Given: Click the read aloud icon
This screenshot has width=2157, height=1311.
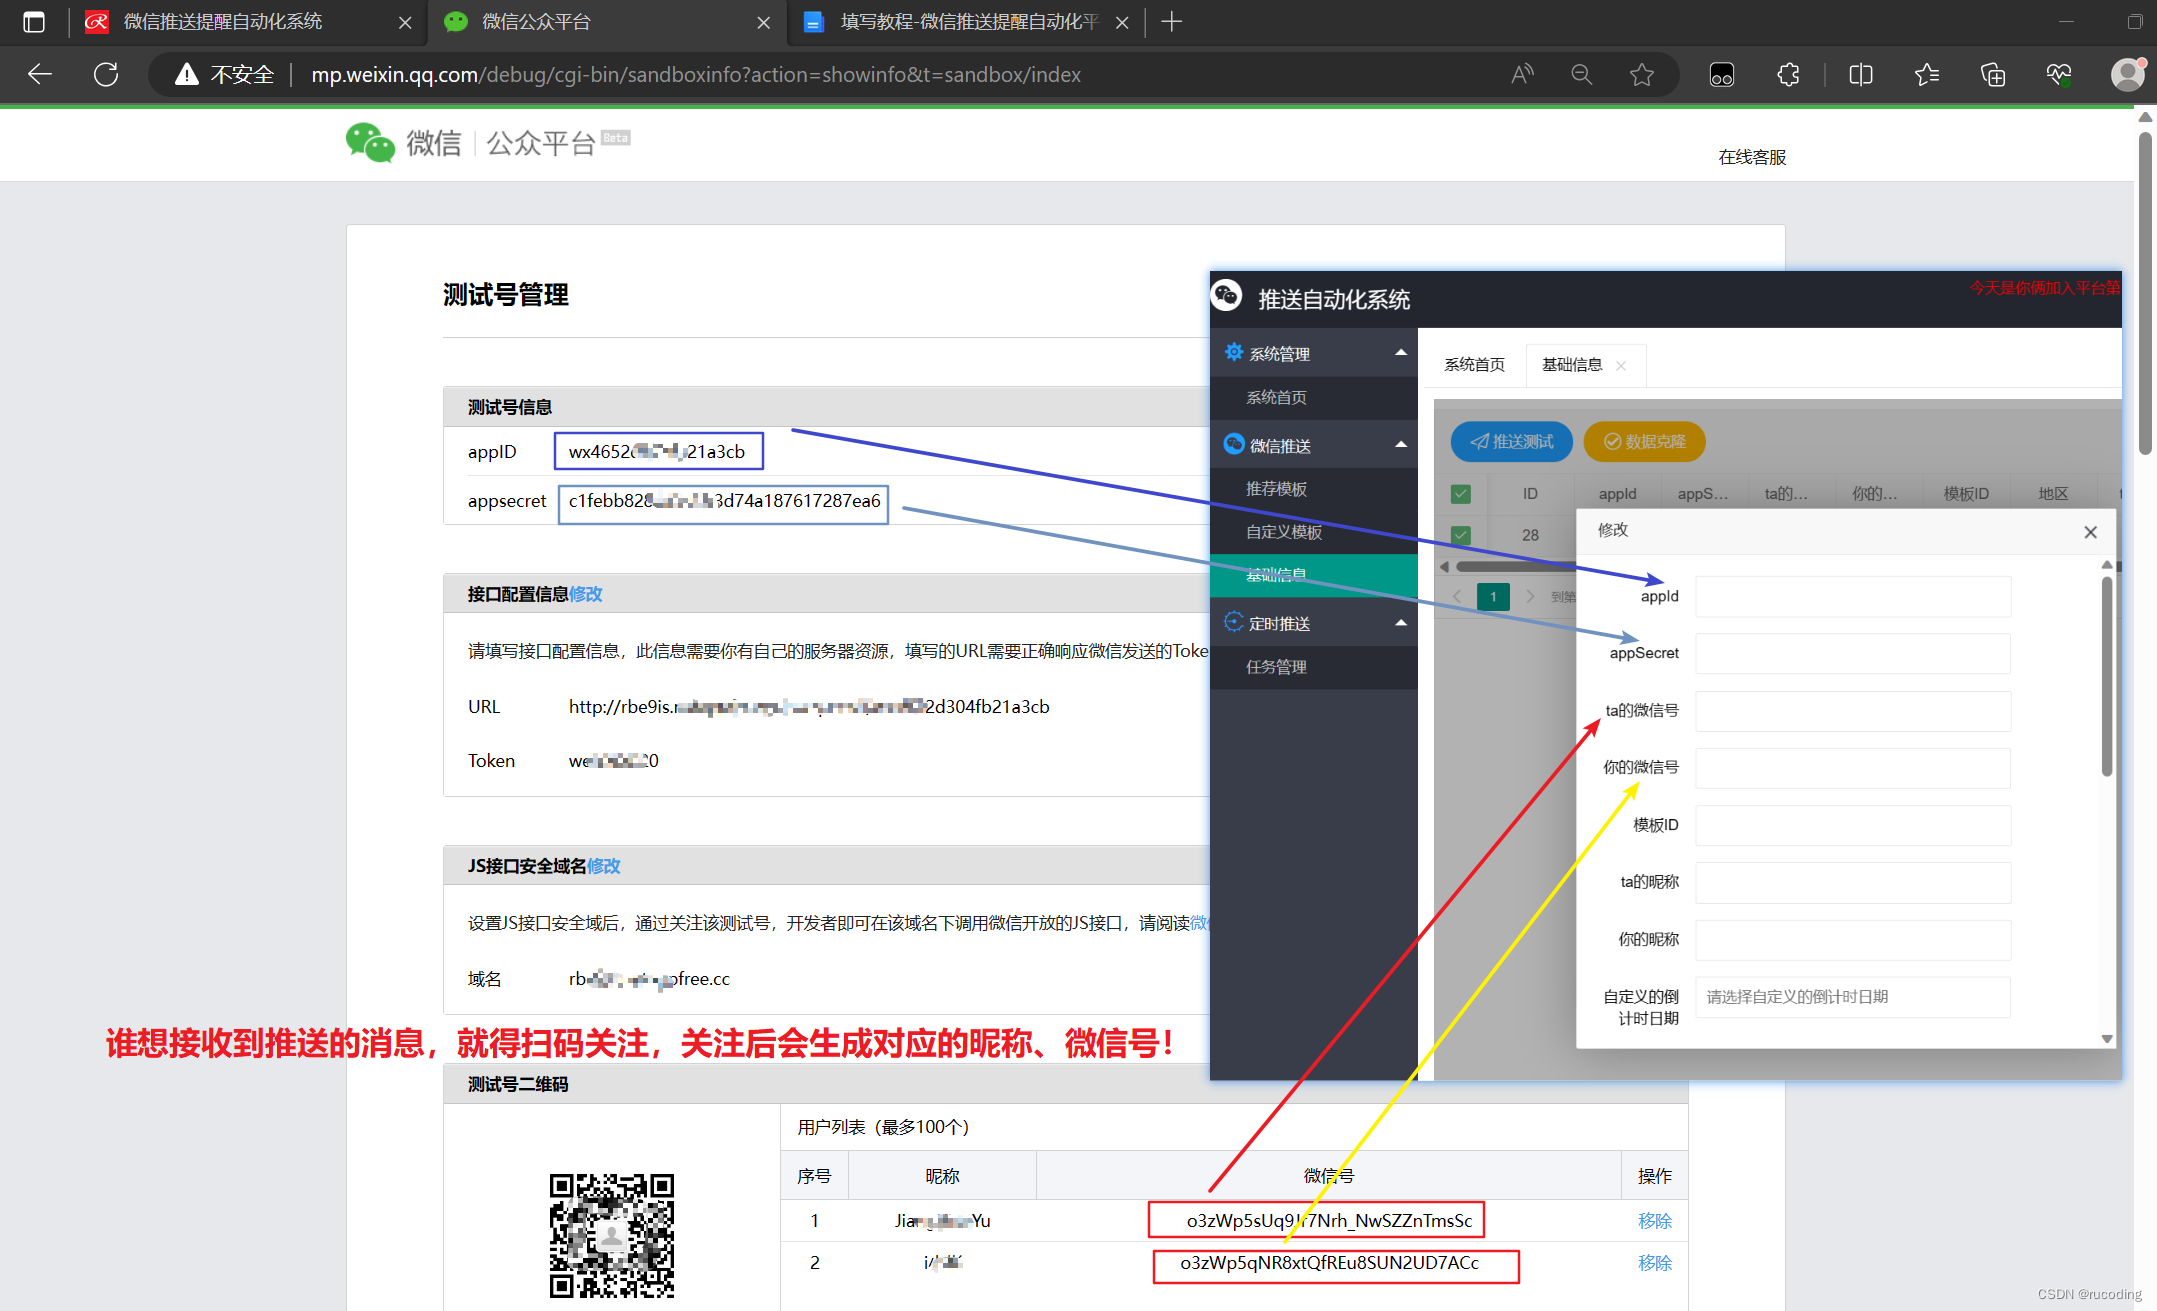Looking at the screenshot, I should pos(1522,75).
